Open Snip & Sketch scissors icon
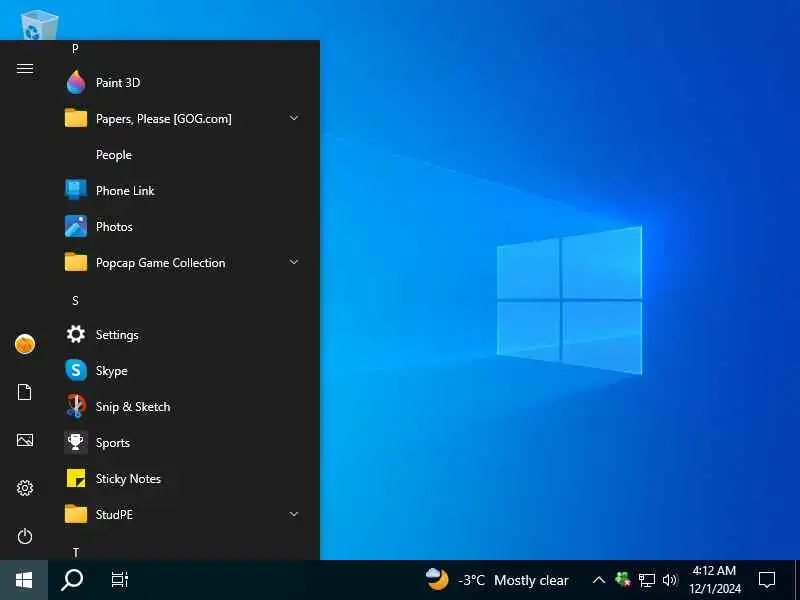The image size is (800, 600). click(76, 406)
